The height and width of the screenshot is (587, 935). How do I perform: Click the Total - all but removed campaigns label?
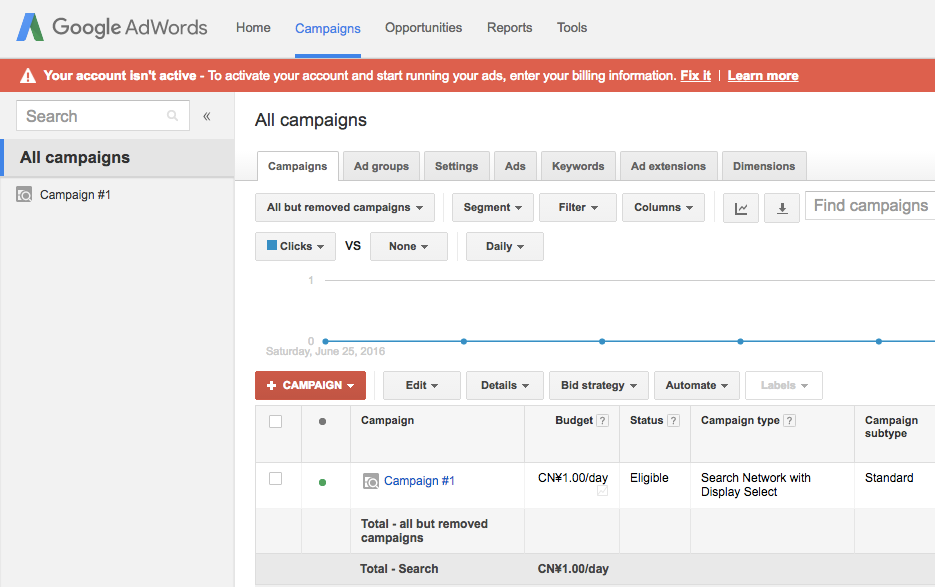coord(424,530)
